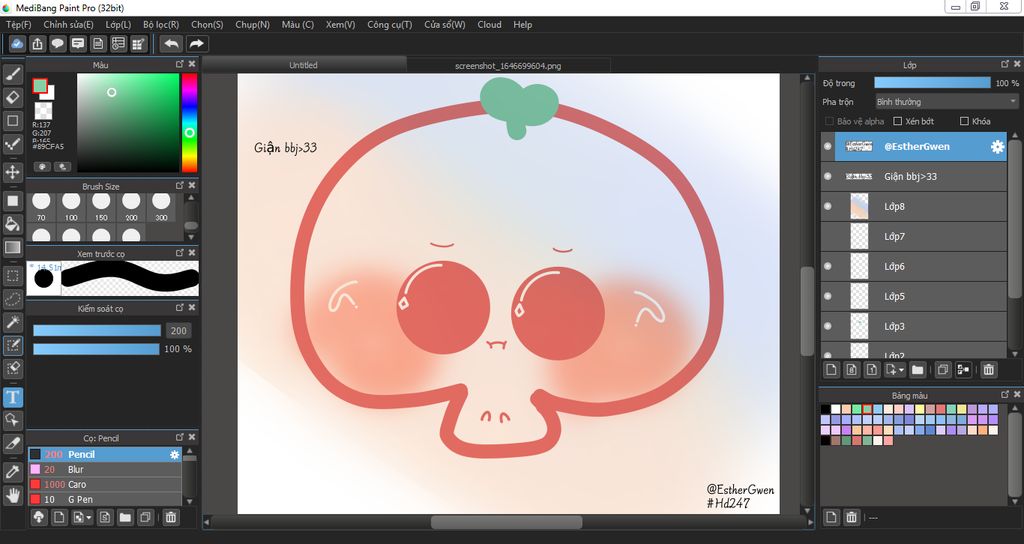Select the Caro brush
The image size is (1024, 544).
[x=104, y=485]
